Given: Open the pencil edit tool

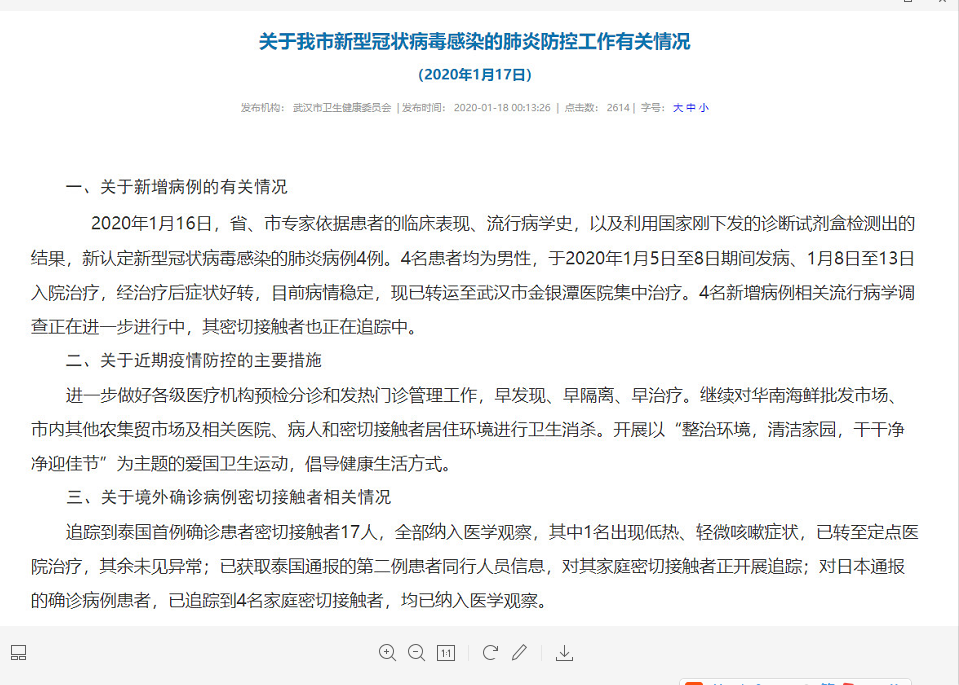Looking at the screenshot, I should 519,653.
